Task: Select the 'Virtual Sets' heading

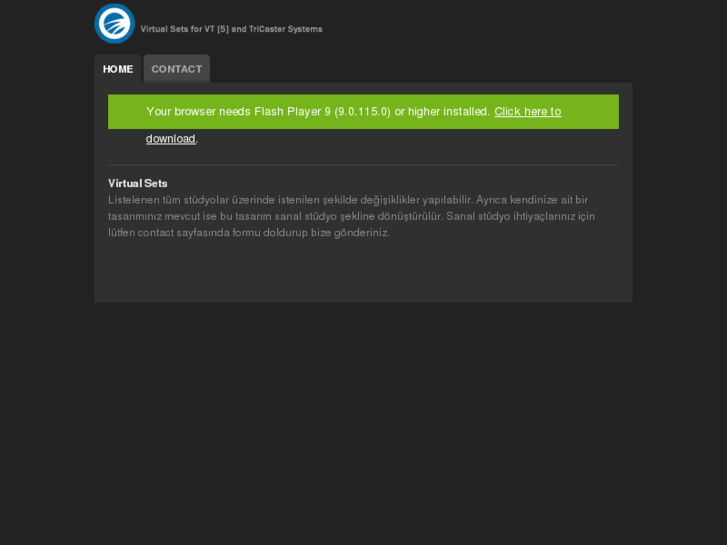Action: click(138, 183)
